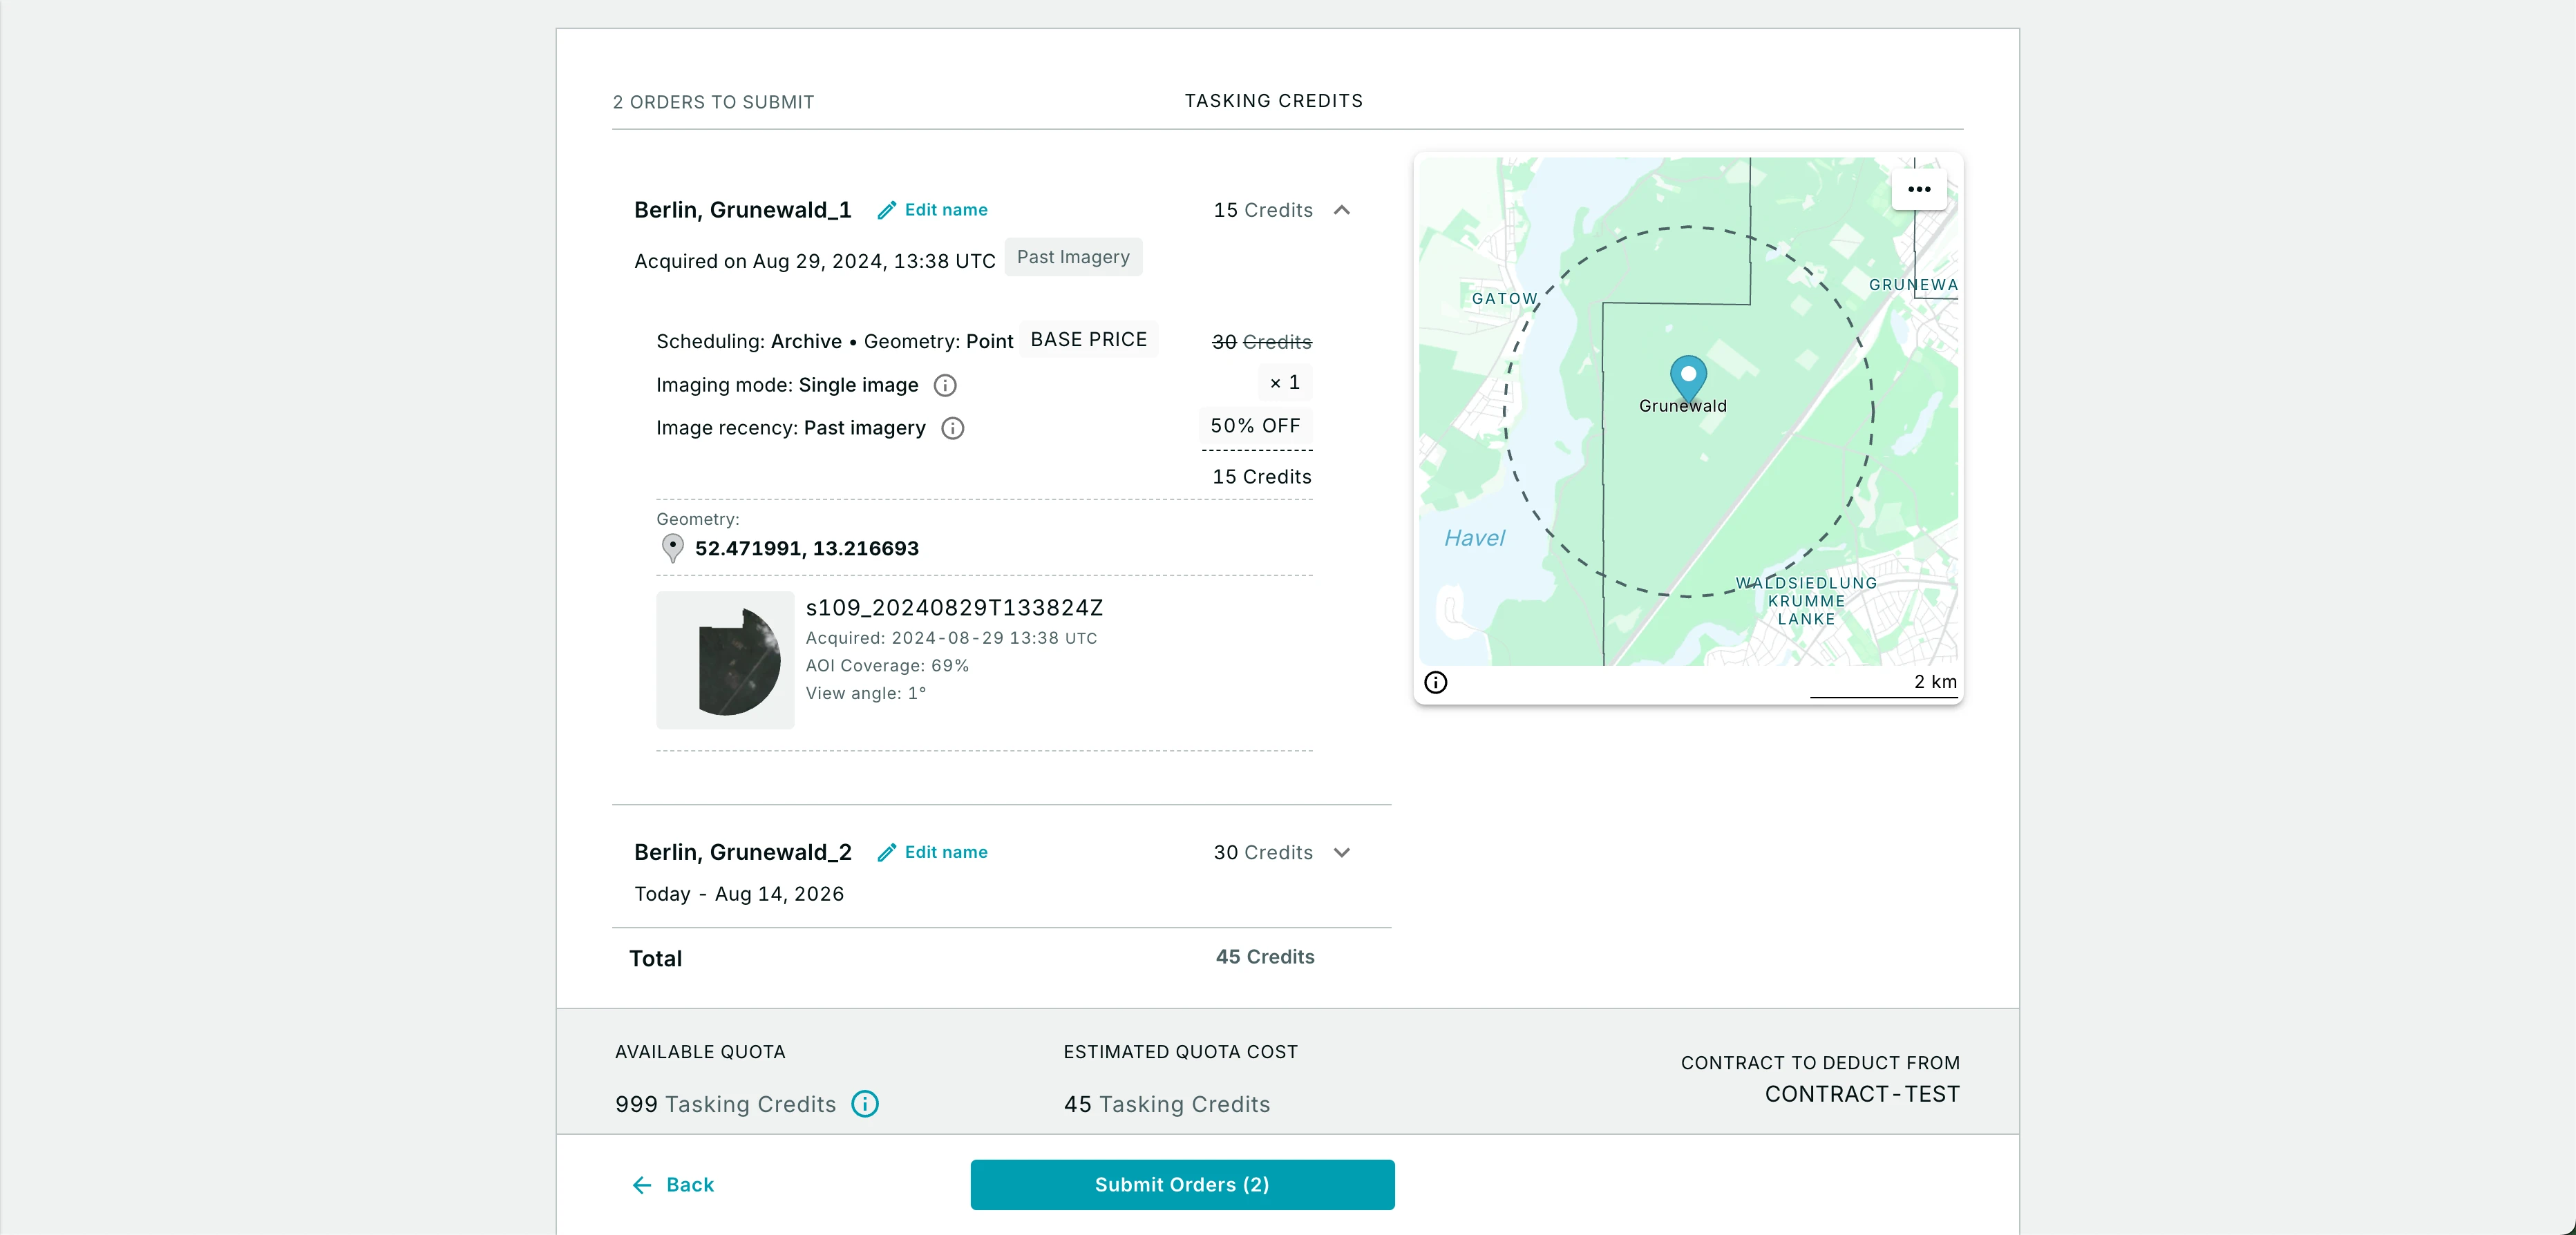Click the pencil icon beside Berlin, Grunewald_2
Viewport: 2576px width, 1235px height.
click(x=886, y=853)
